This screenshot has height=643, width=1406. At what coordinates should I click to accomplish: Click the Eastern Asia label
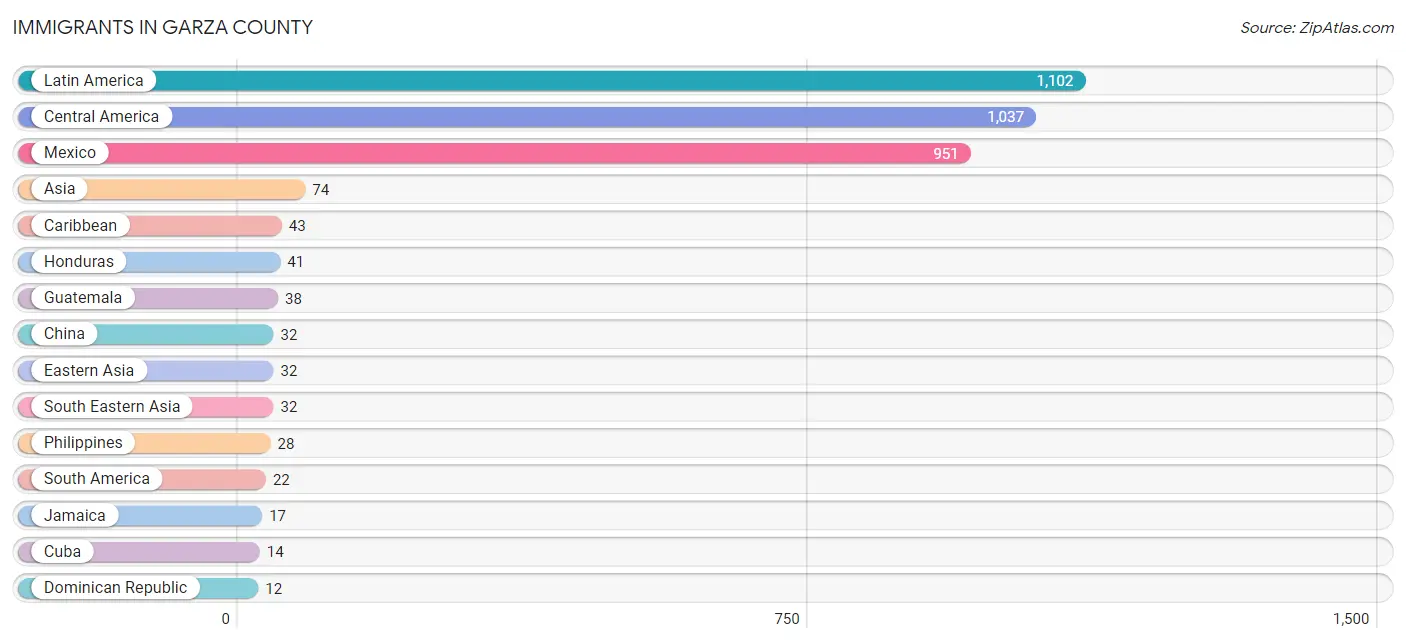pos(89,370)
